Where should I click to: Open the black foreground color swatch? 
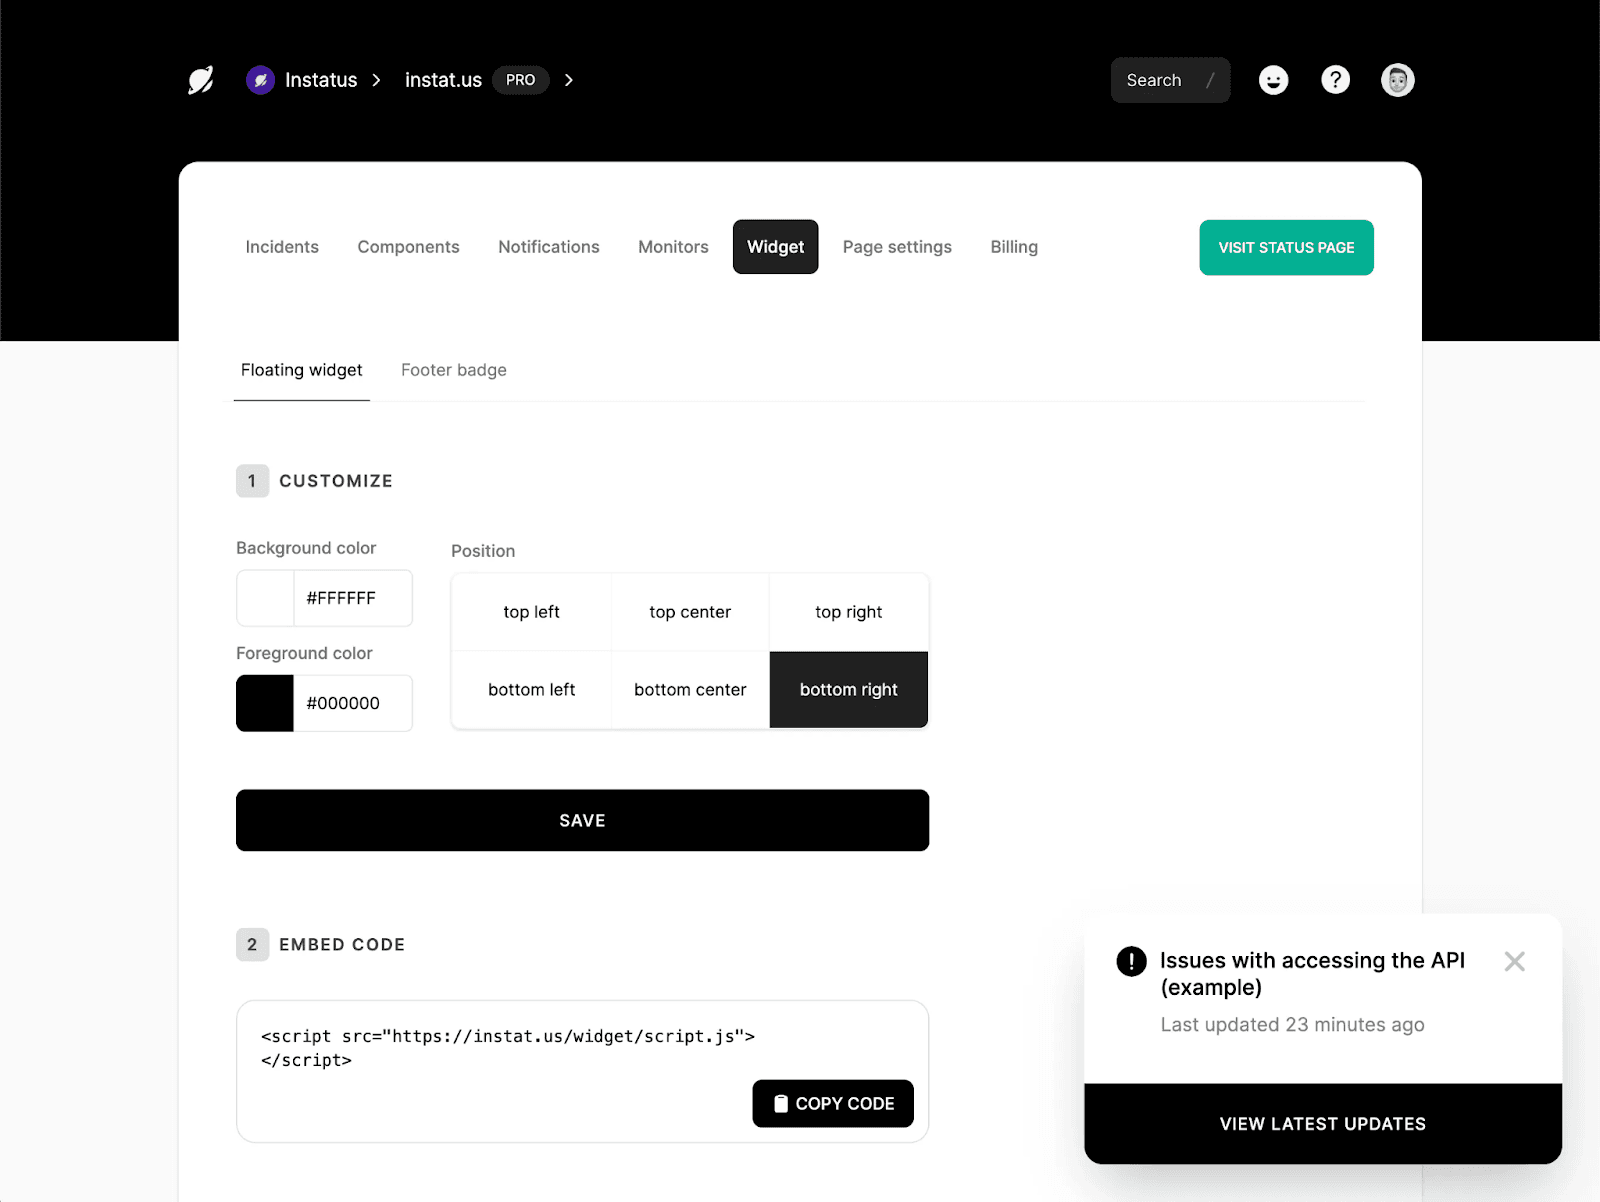pos(265,703)
